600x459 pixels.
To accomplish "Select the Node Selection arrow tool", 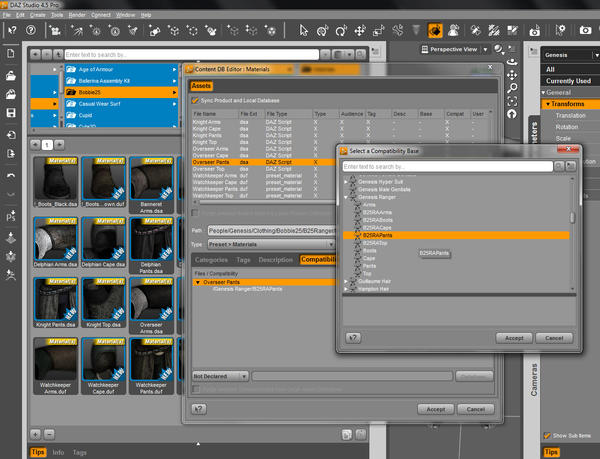I will [x=303, y=30].
